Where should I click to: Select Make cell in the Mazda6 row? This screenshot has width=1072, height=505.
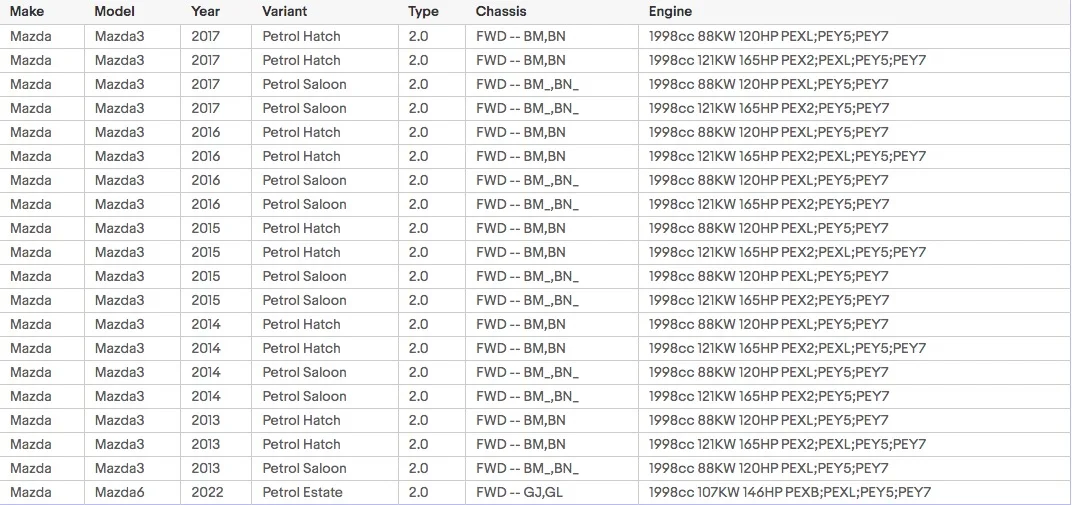[x=42, y=492]
